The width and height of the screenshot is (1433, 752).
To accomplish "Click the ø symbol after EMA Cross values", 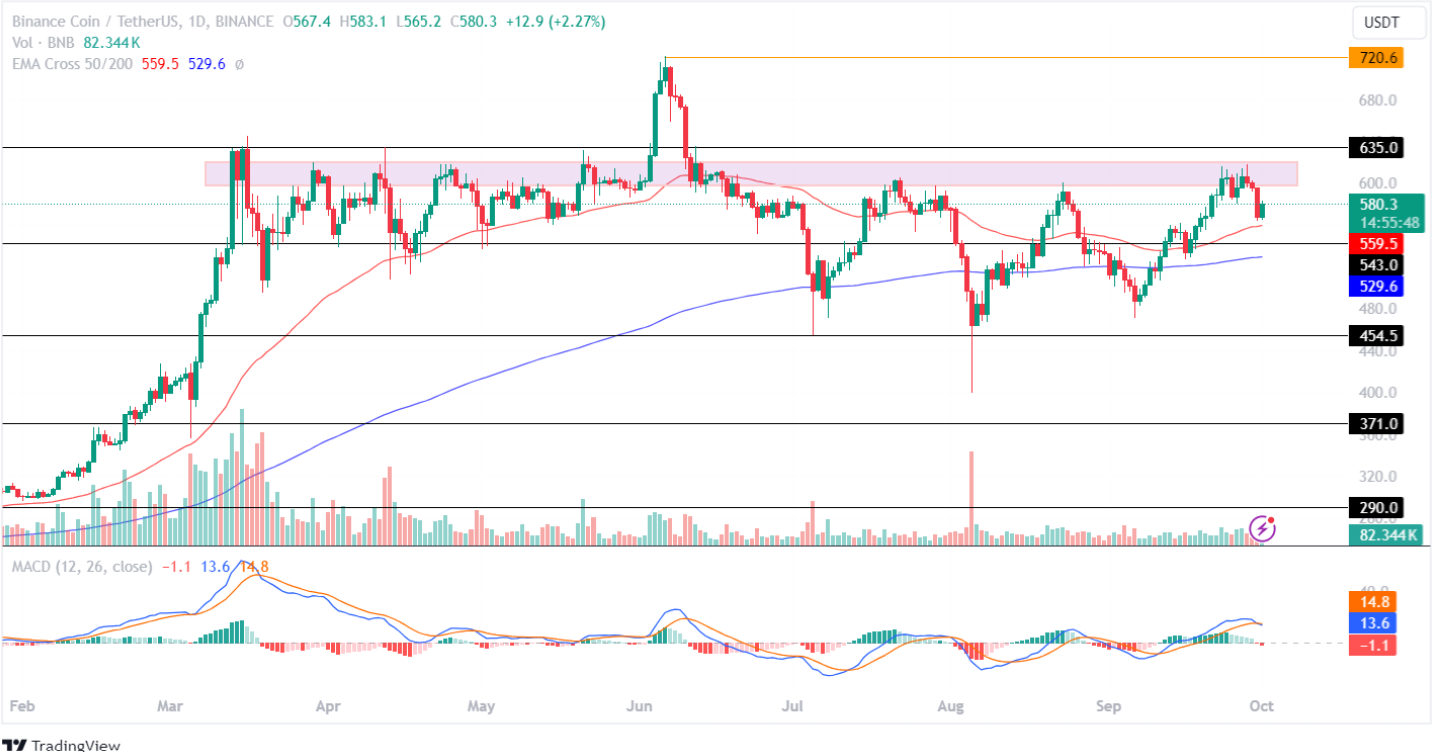I will 239,64.
